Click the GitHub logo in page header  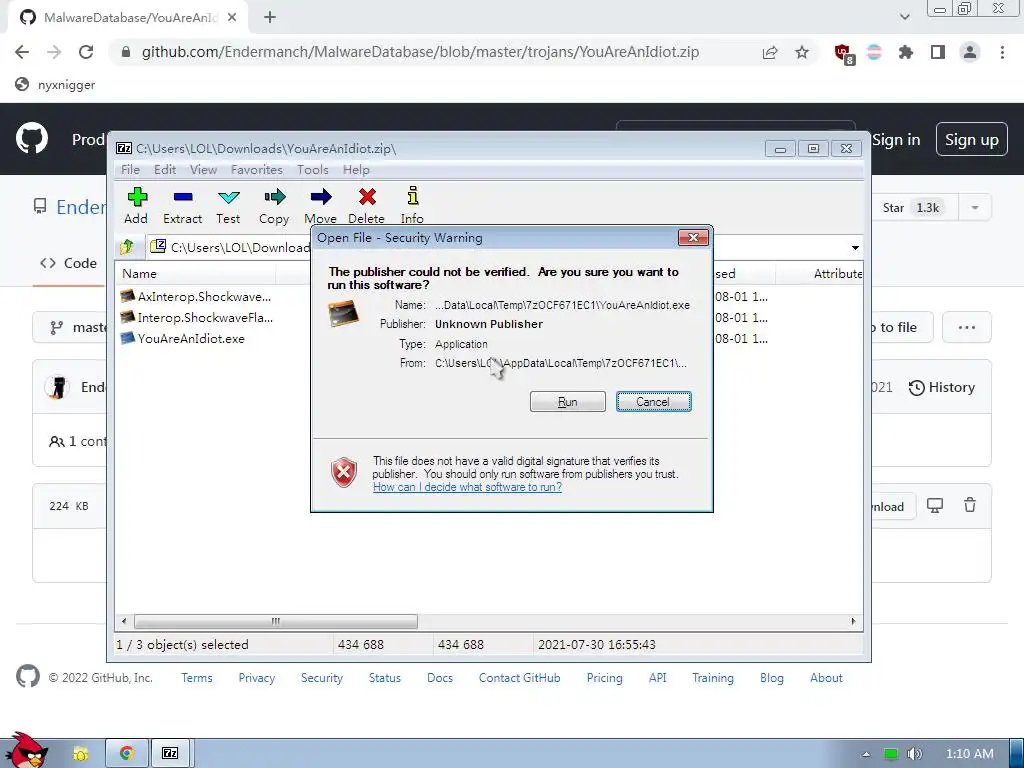coord(32,138)
